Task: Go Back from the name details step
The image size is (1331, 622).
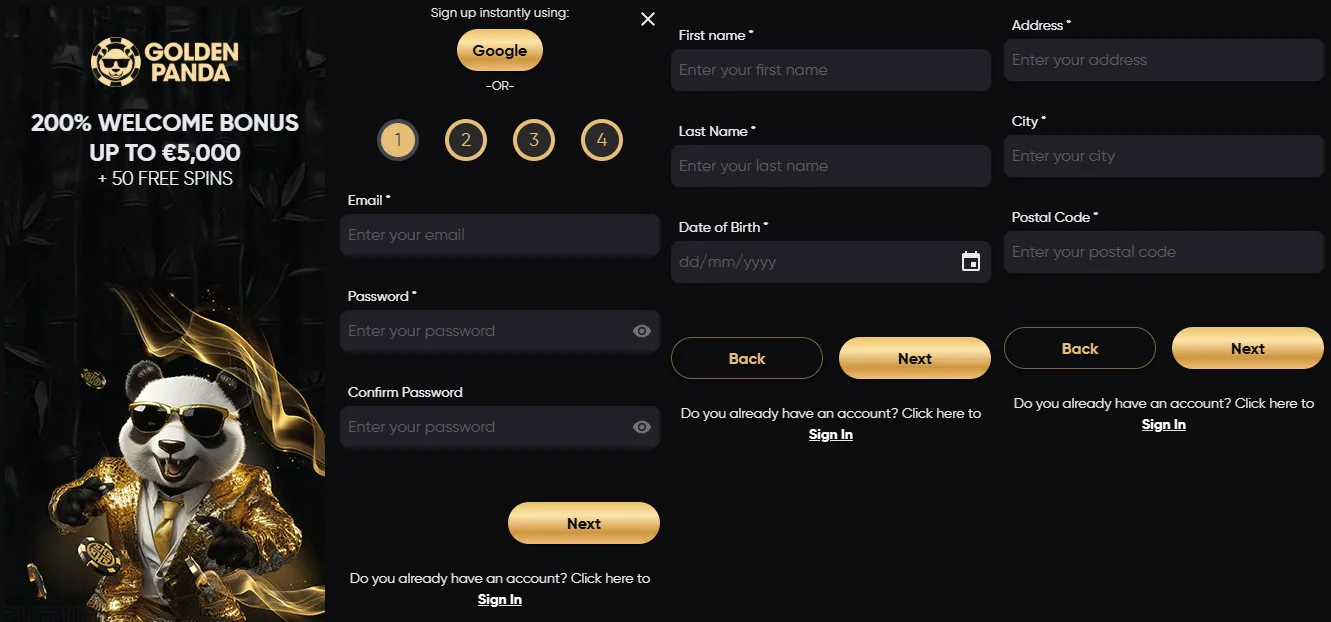Action: pos(746,357)
